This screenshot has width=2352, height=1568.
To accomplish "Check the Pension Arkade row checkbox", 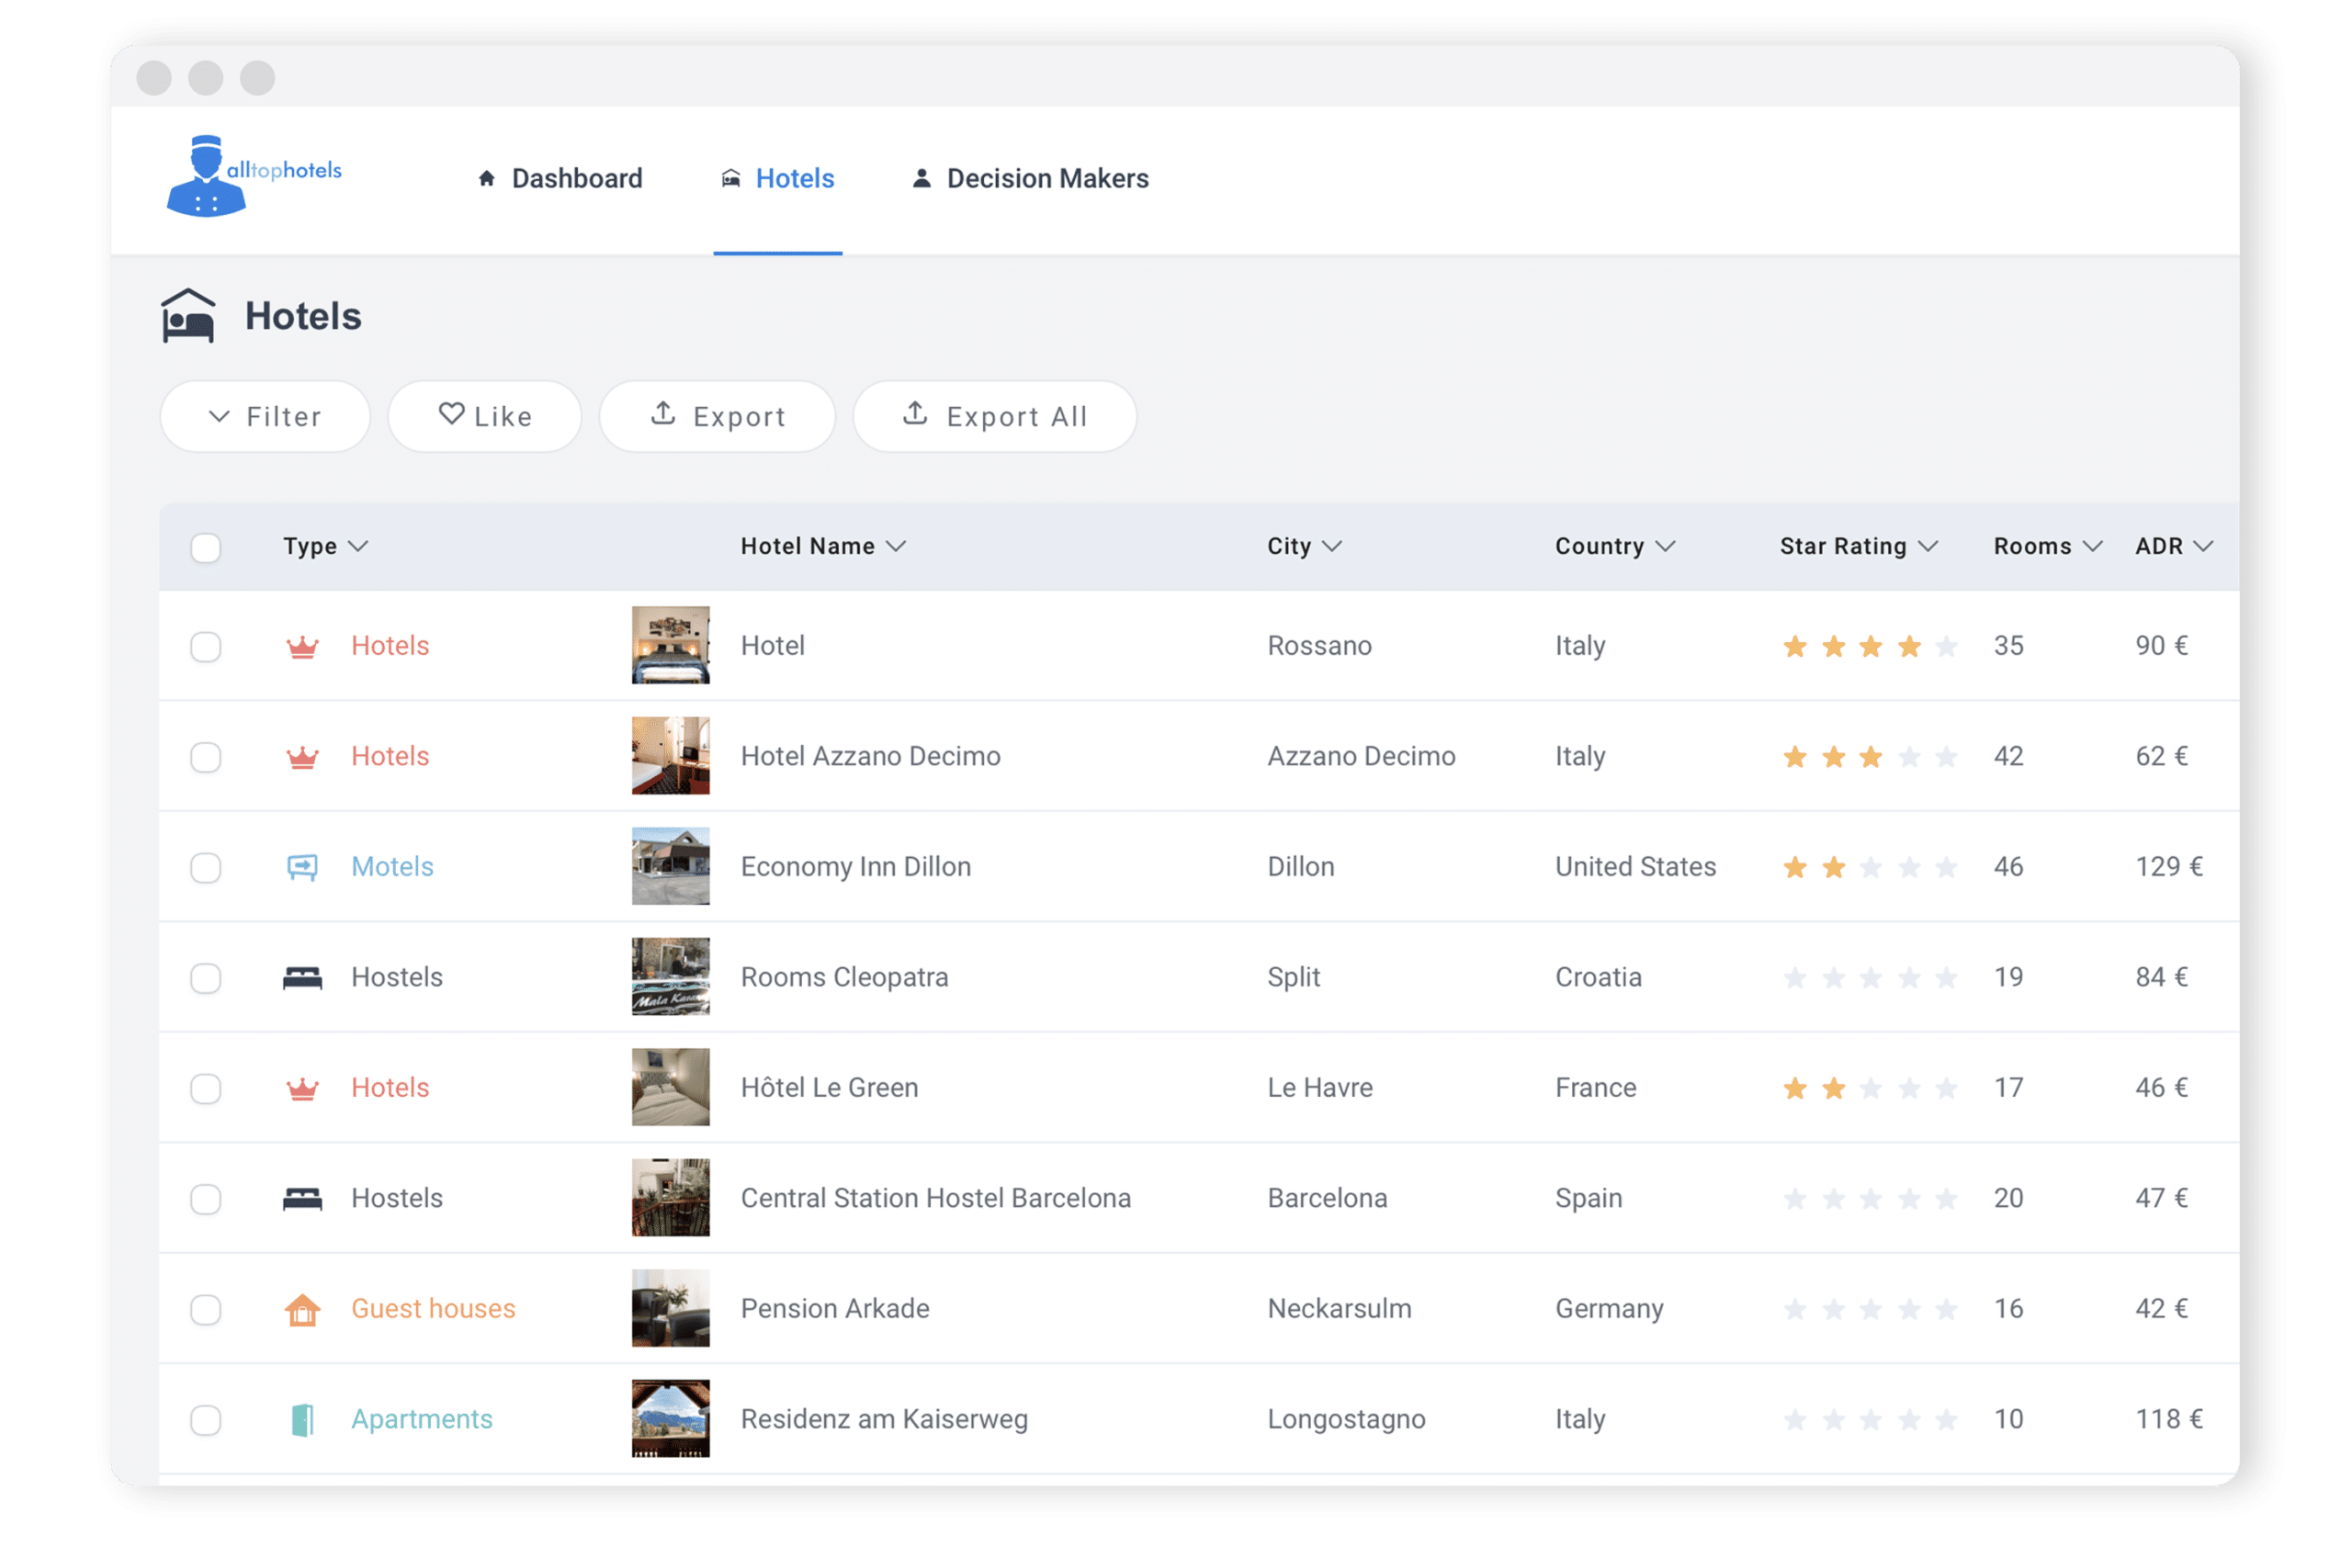I will coord(206,1309).
